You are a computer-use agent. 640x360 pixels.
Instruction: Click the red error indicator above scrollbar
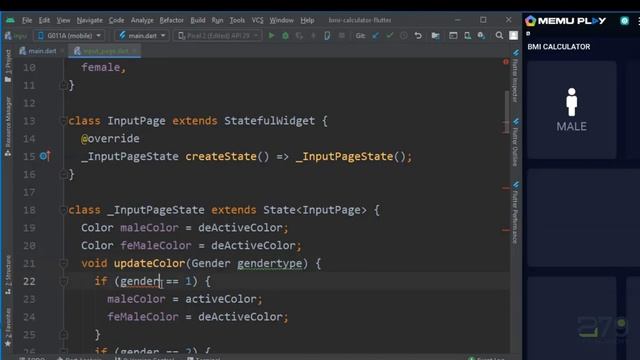(x=506, y=62)
